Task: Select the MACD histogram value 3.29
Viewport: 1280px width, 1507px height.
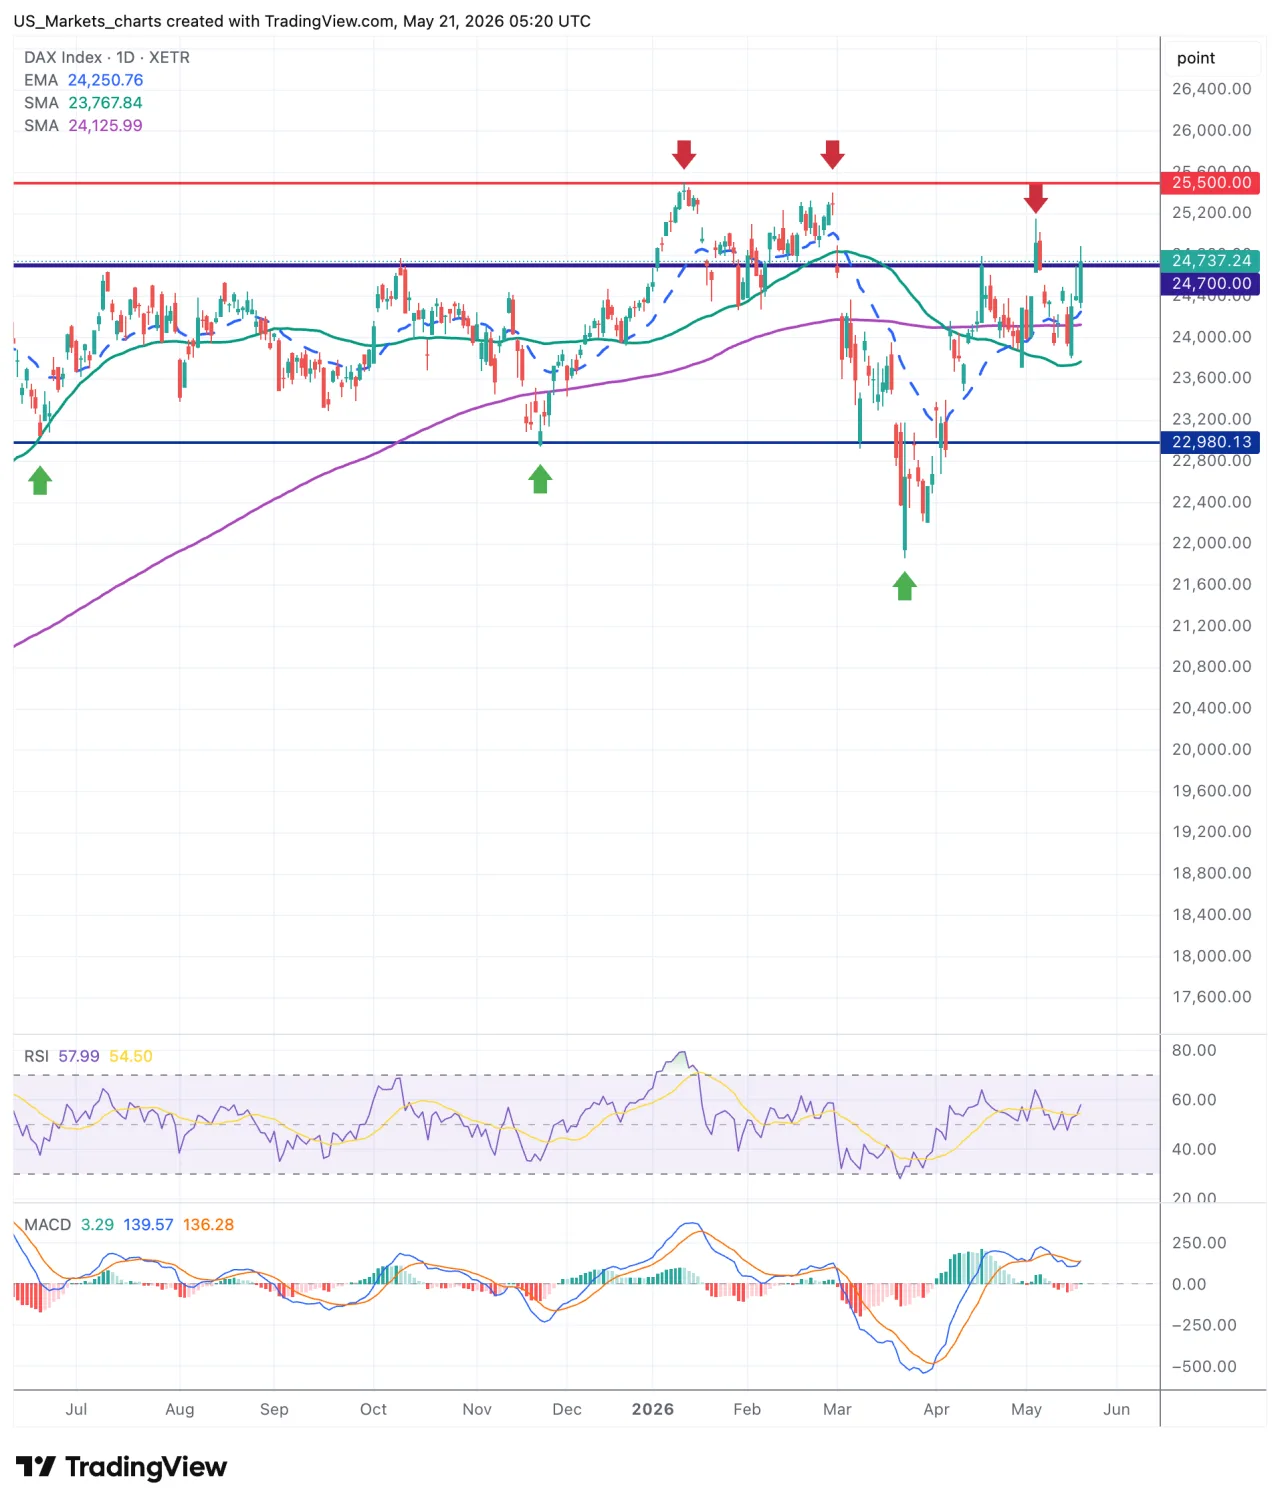Action: click(97, 1225)
